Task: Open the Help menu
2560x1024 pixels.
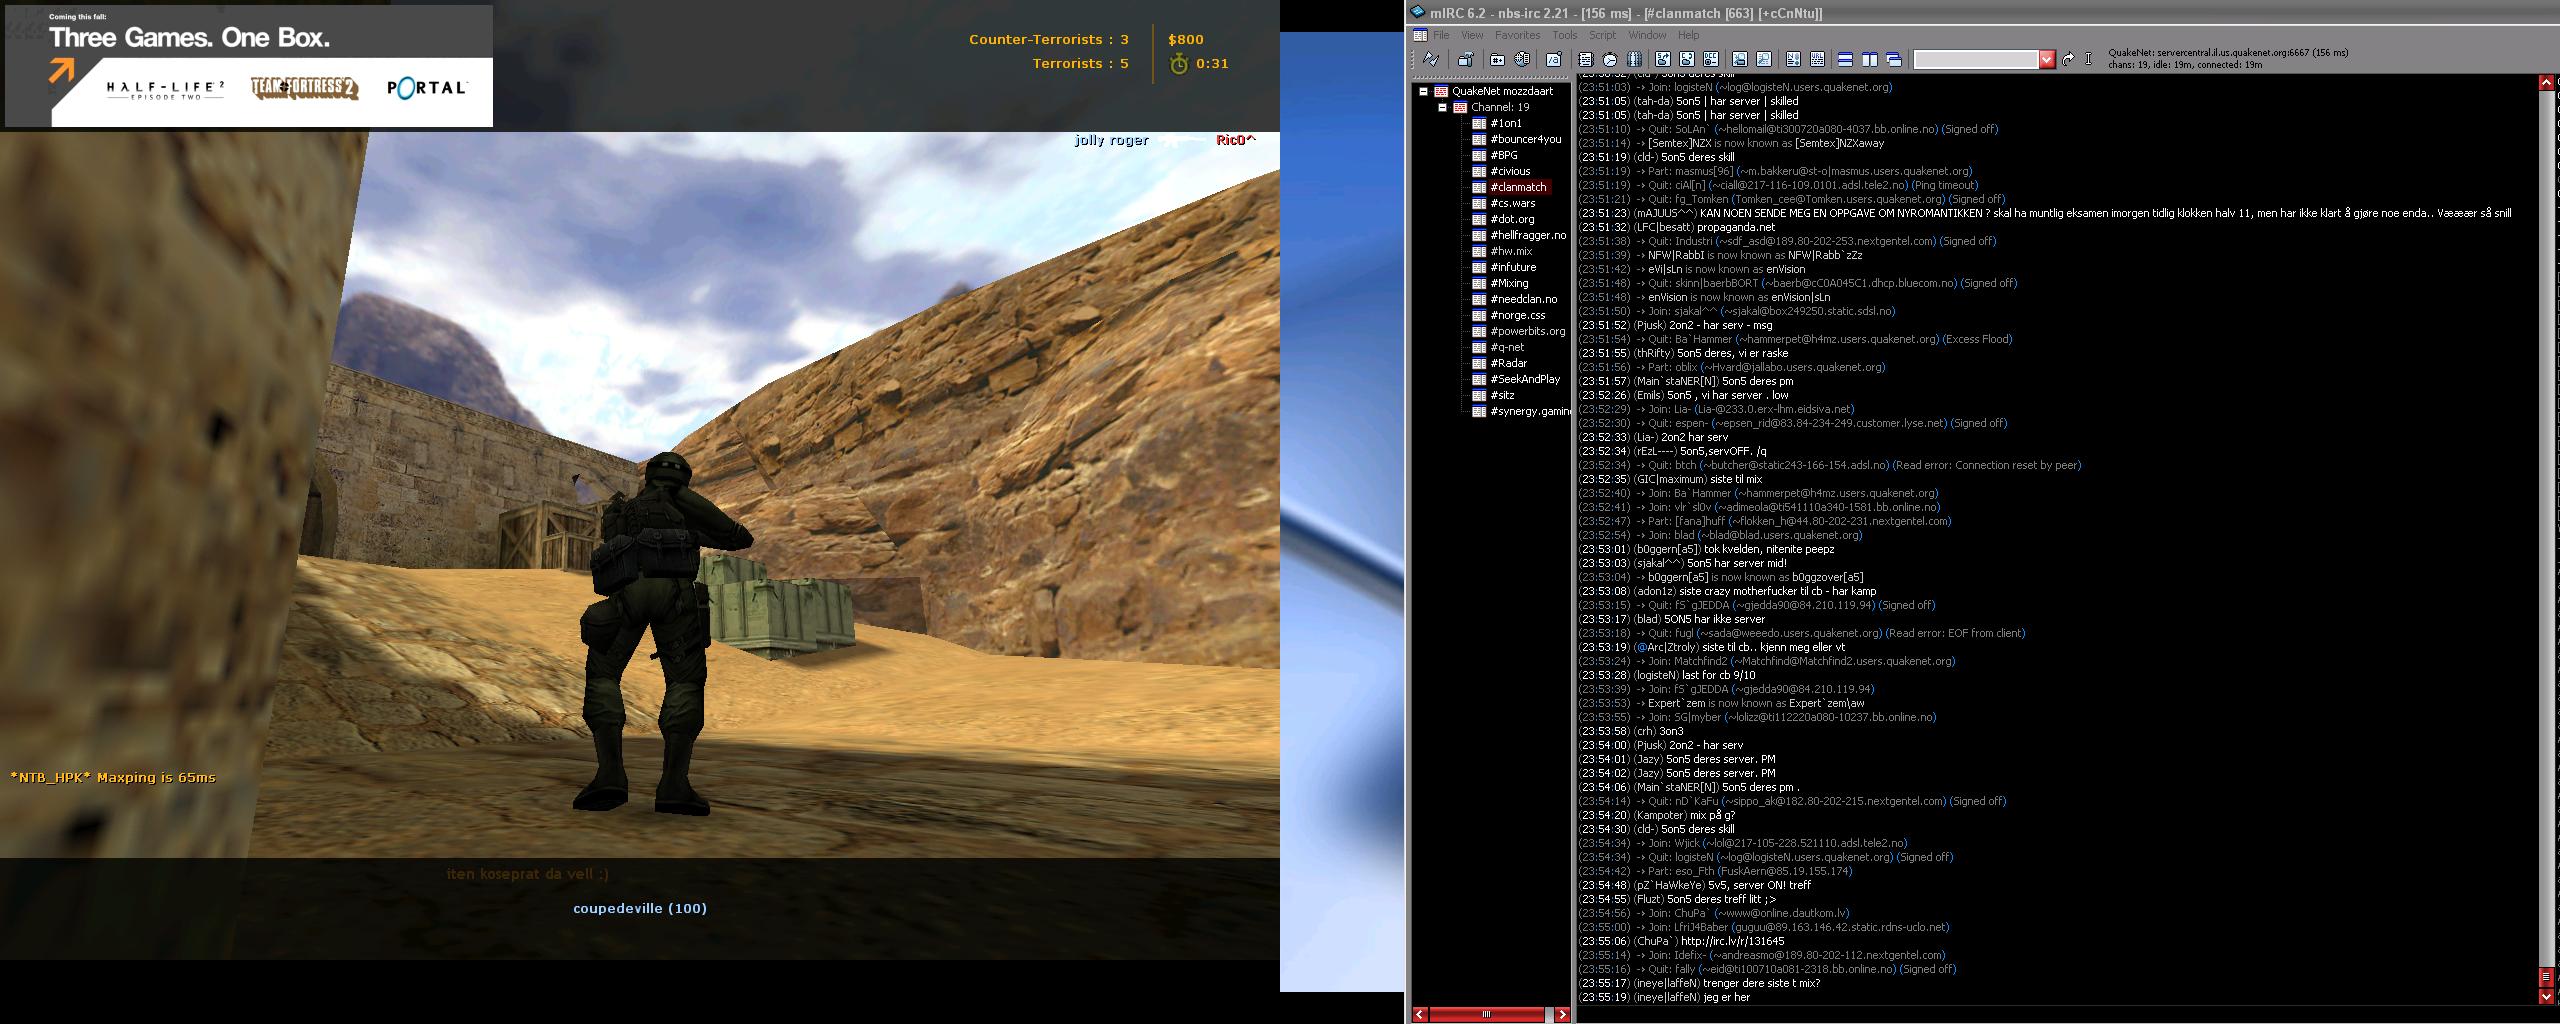Action: 1689,35
